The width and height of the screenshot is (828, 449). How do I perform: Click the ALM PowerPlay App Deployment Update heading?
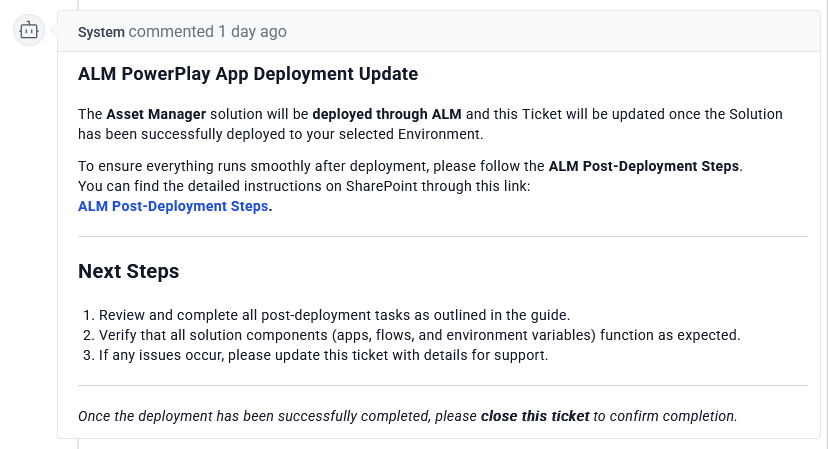[x=248, y=74]
